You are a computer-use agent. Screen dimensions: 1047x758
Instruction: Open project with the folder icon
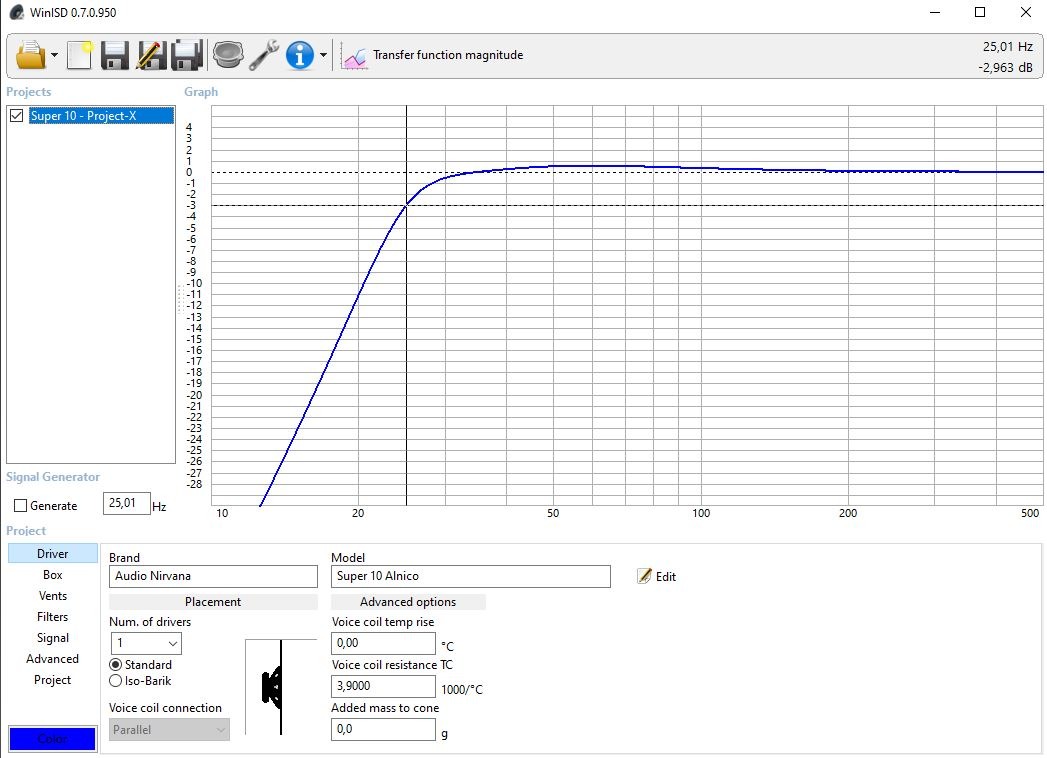pos(31,55)
